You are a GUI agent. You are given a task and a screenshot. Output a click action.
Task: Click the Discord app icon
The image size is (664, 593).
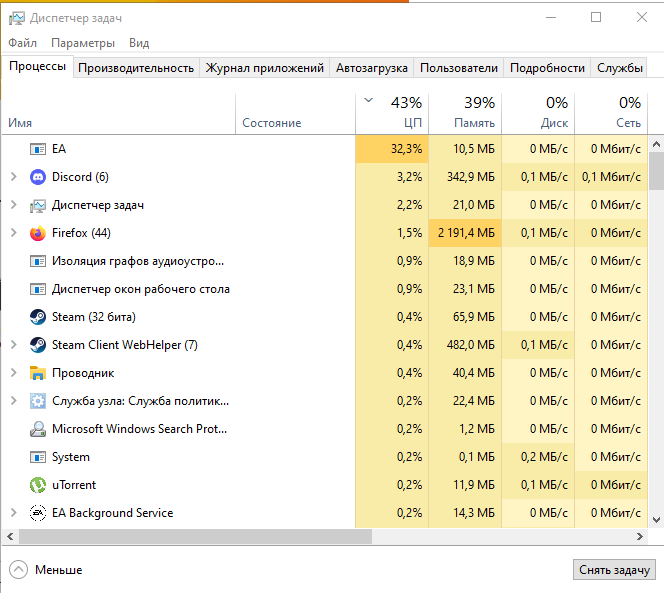[x=38, y=177]
